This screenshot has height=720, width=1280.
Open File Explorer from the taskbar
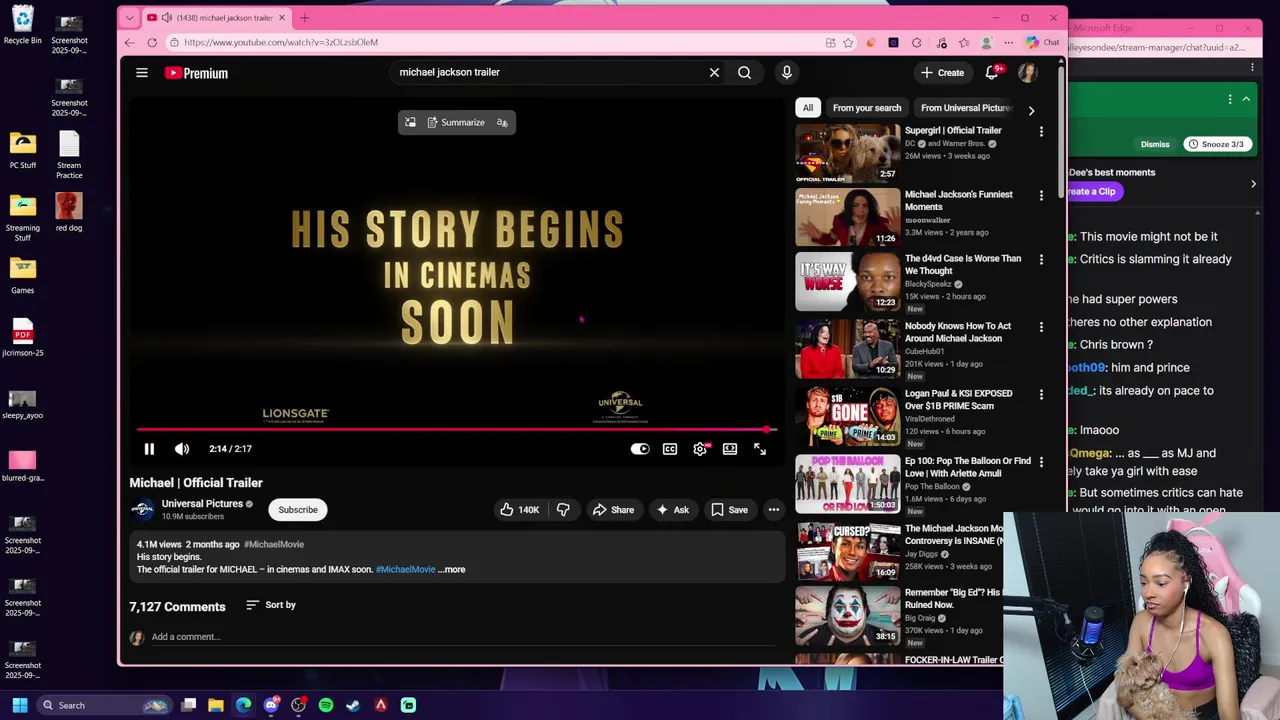pyautogui.click(x=216, y=705)
